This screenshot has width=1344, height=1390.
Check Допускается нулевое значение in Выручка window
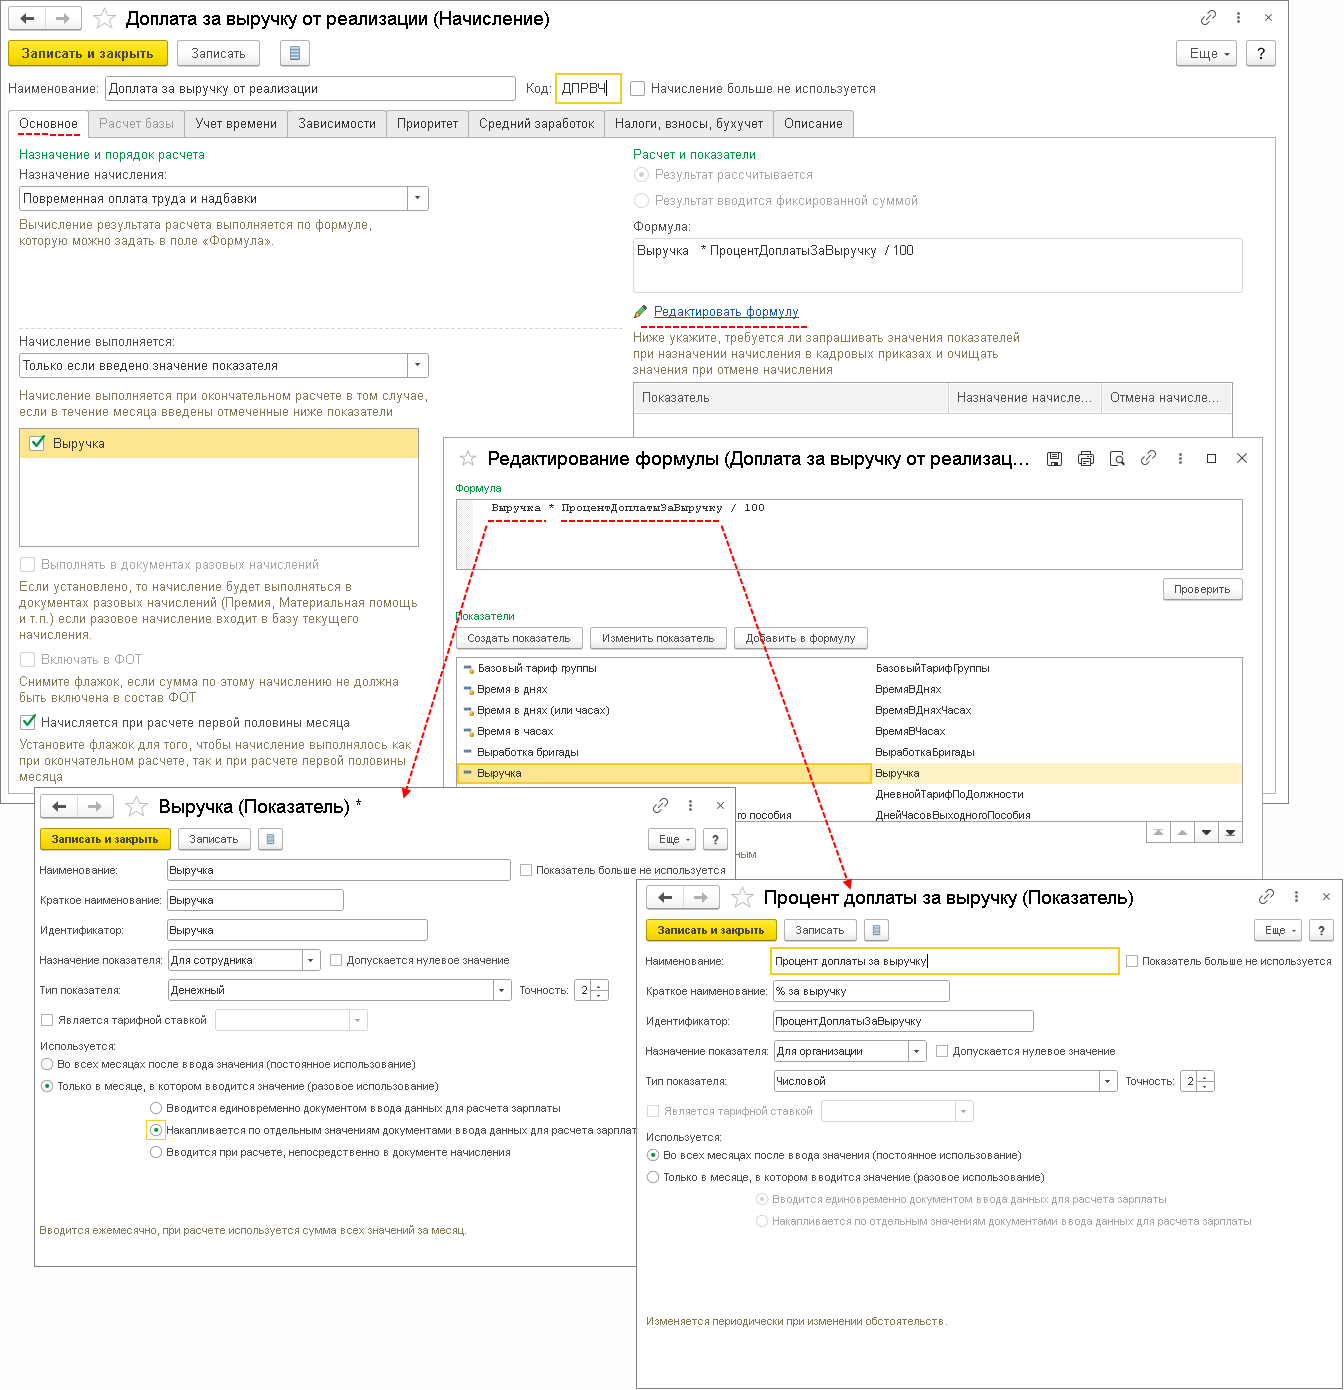pos(336,960)
